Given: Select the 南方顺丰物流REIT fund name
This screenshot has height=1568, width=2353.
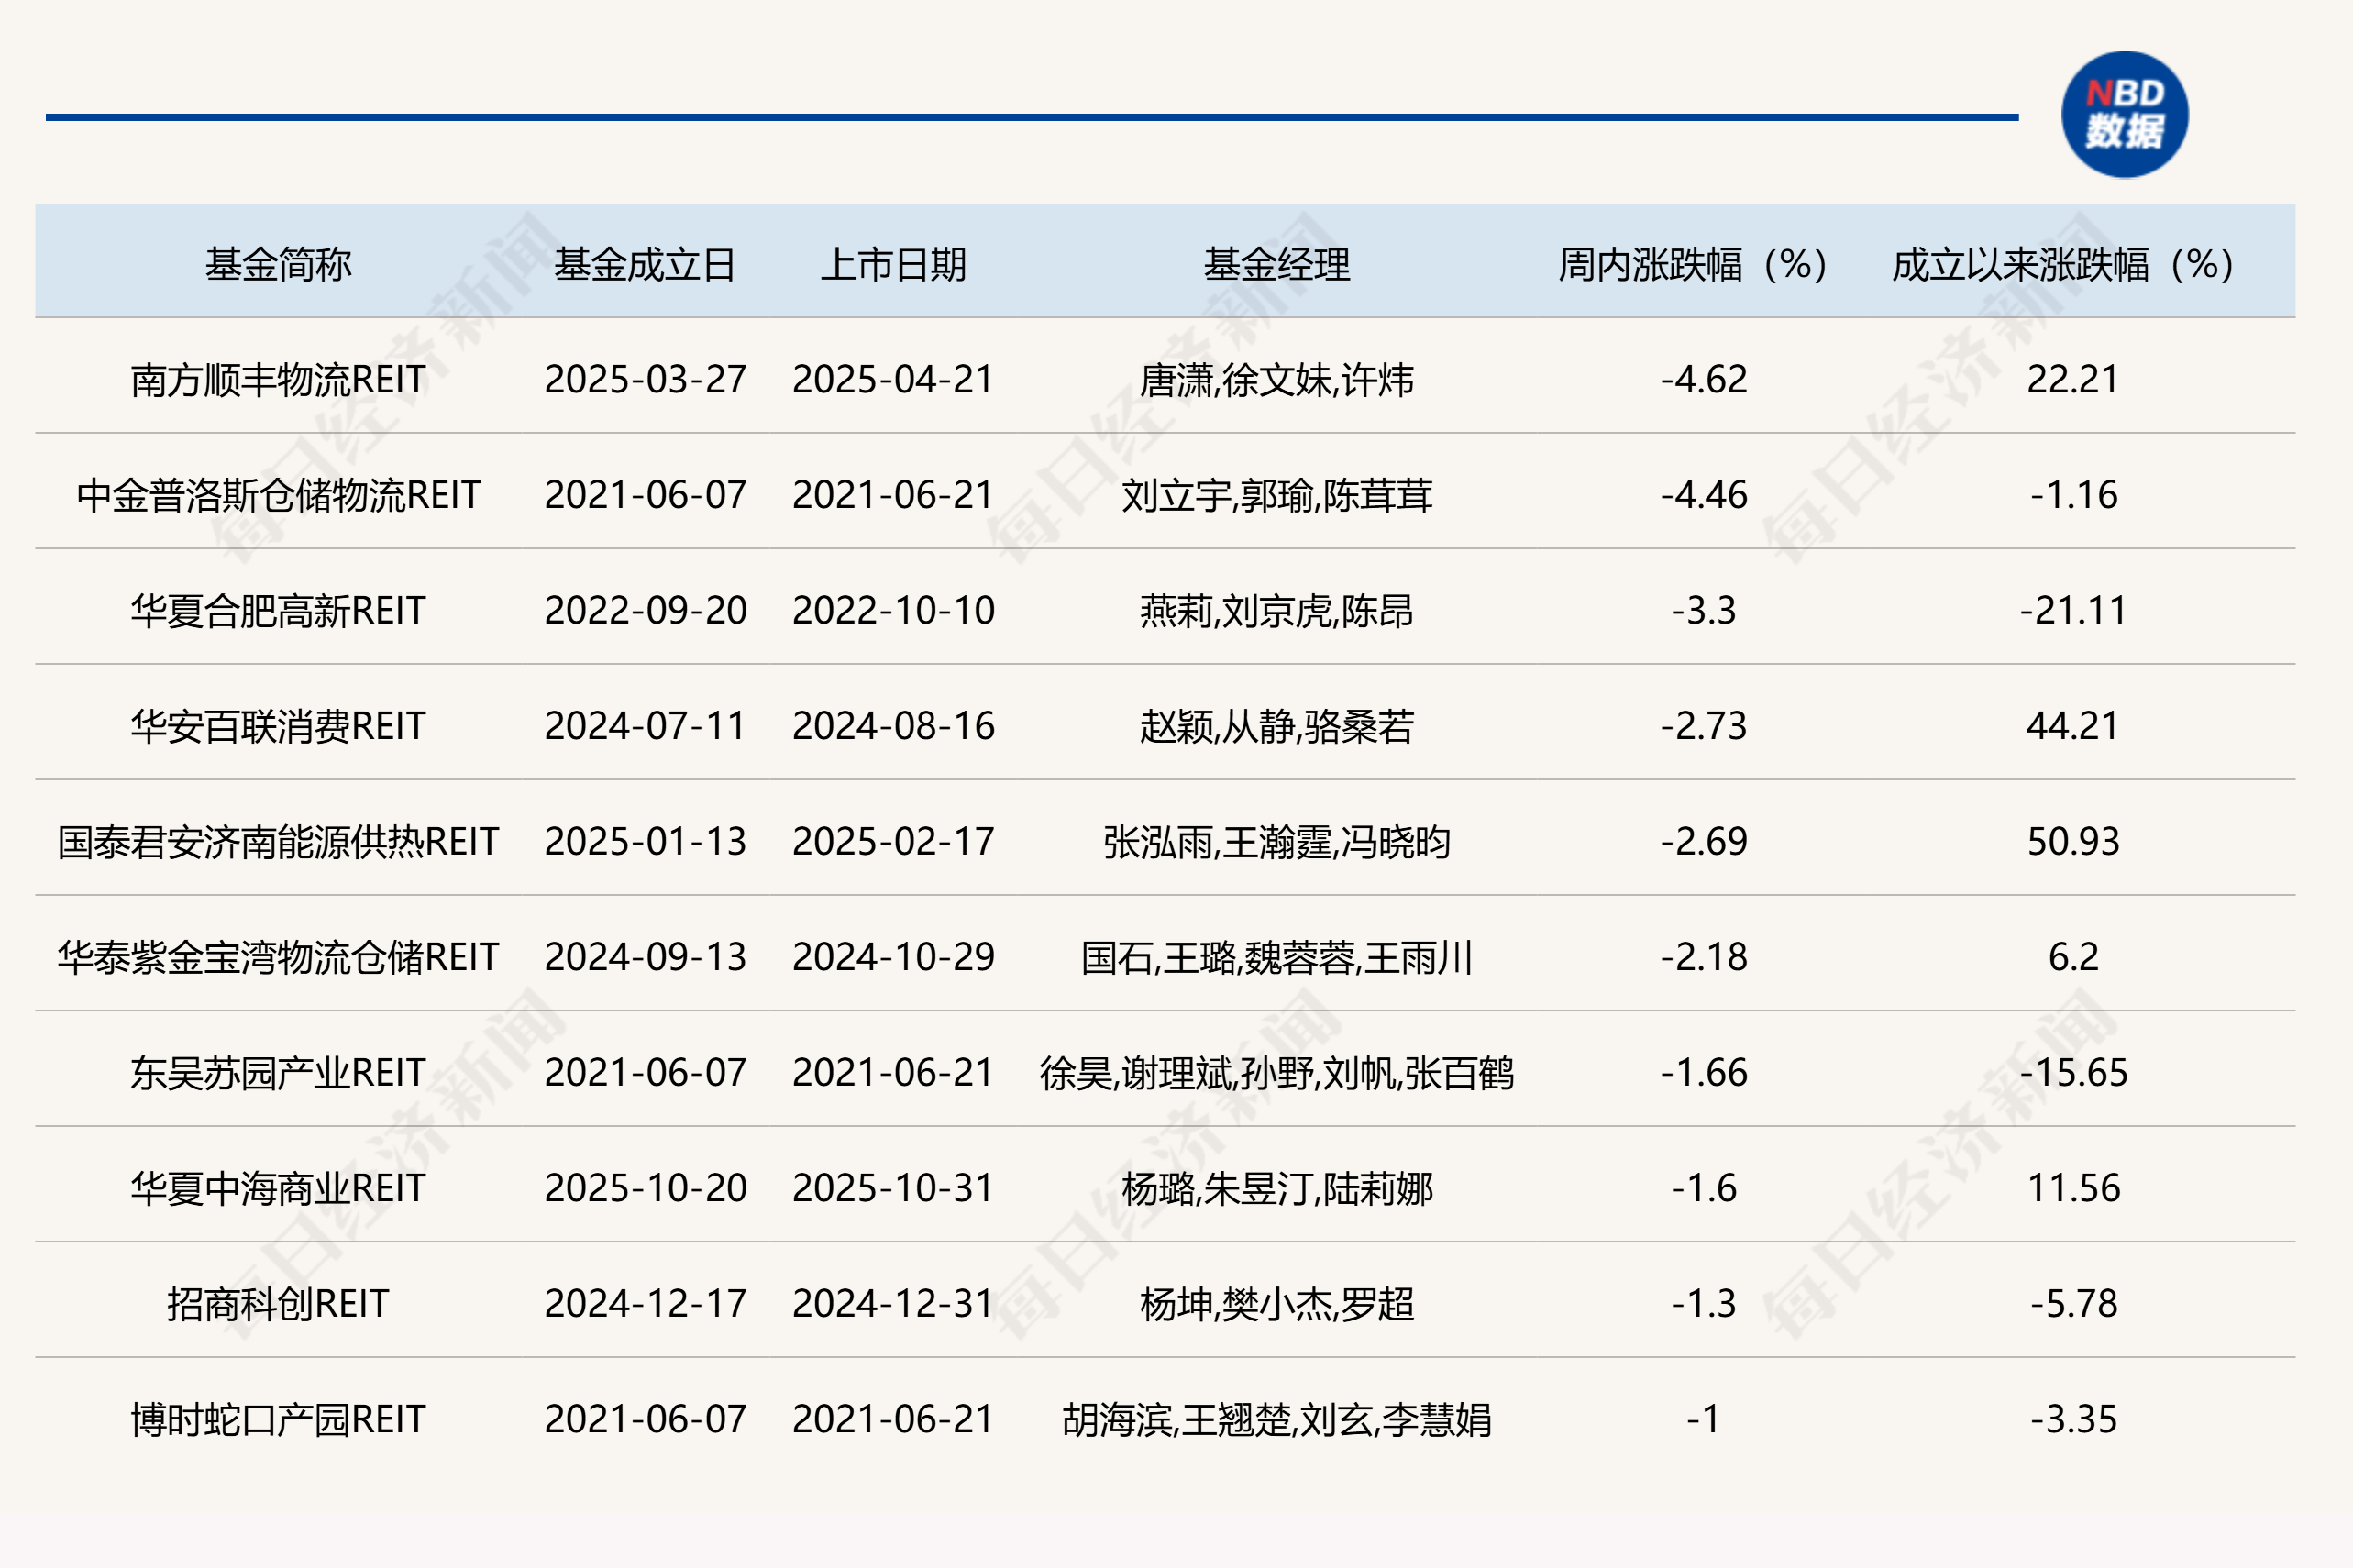Looking at the screenshot, I should 278,380.
